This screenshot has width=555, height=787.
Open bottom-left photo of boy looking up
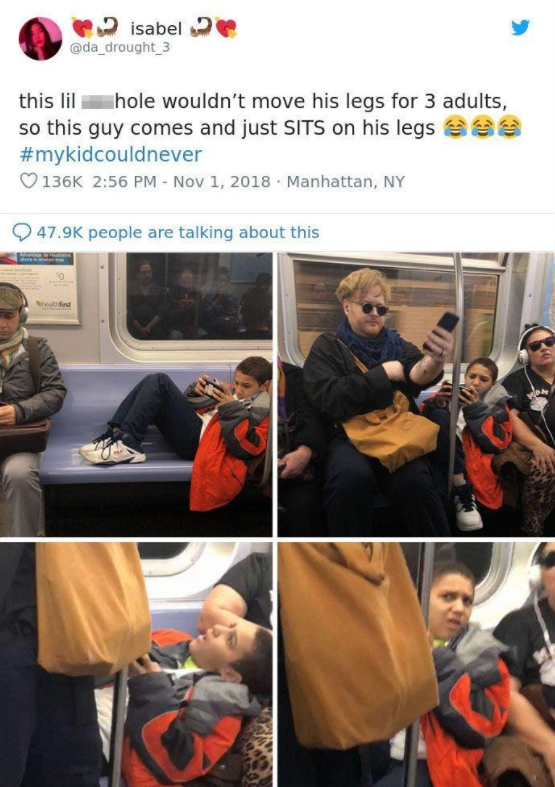click(x=136, y=664)
